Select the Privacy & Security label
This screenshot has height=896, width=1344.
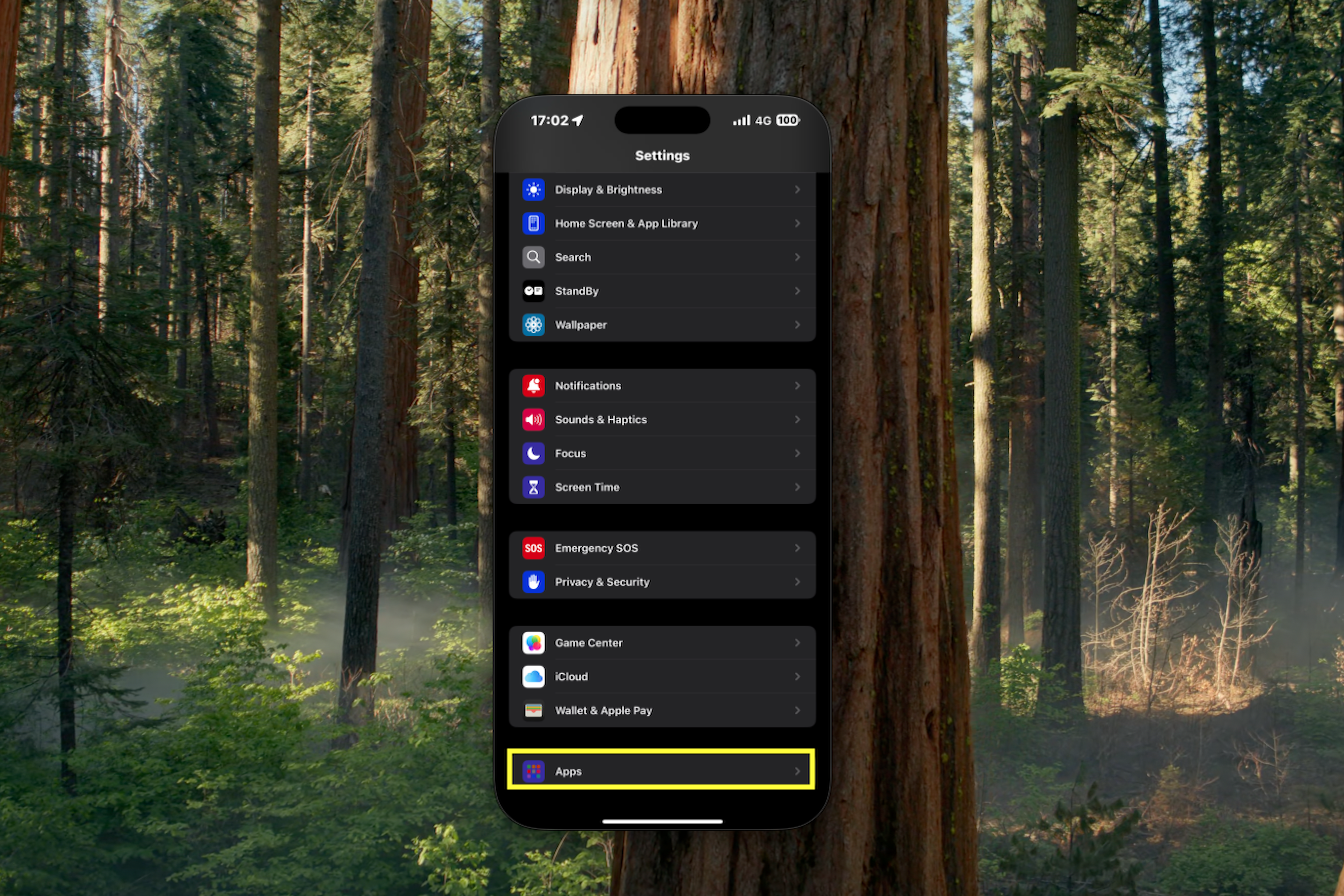tap(602, 582)
